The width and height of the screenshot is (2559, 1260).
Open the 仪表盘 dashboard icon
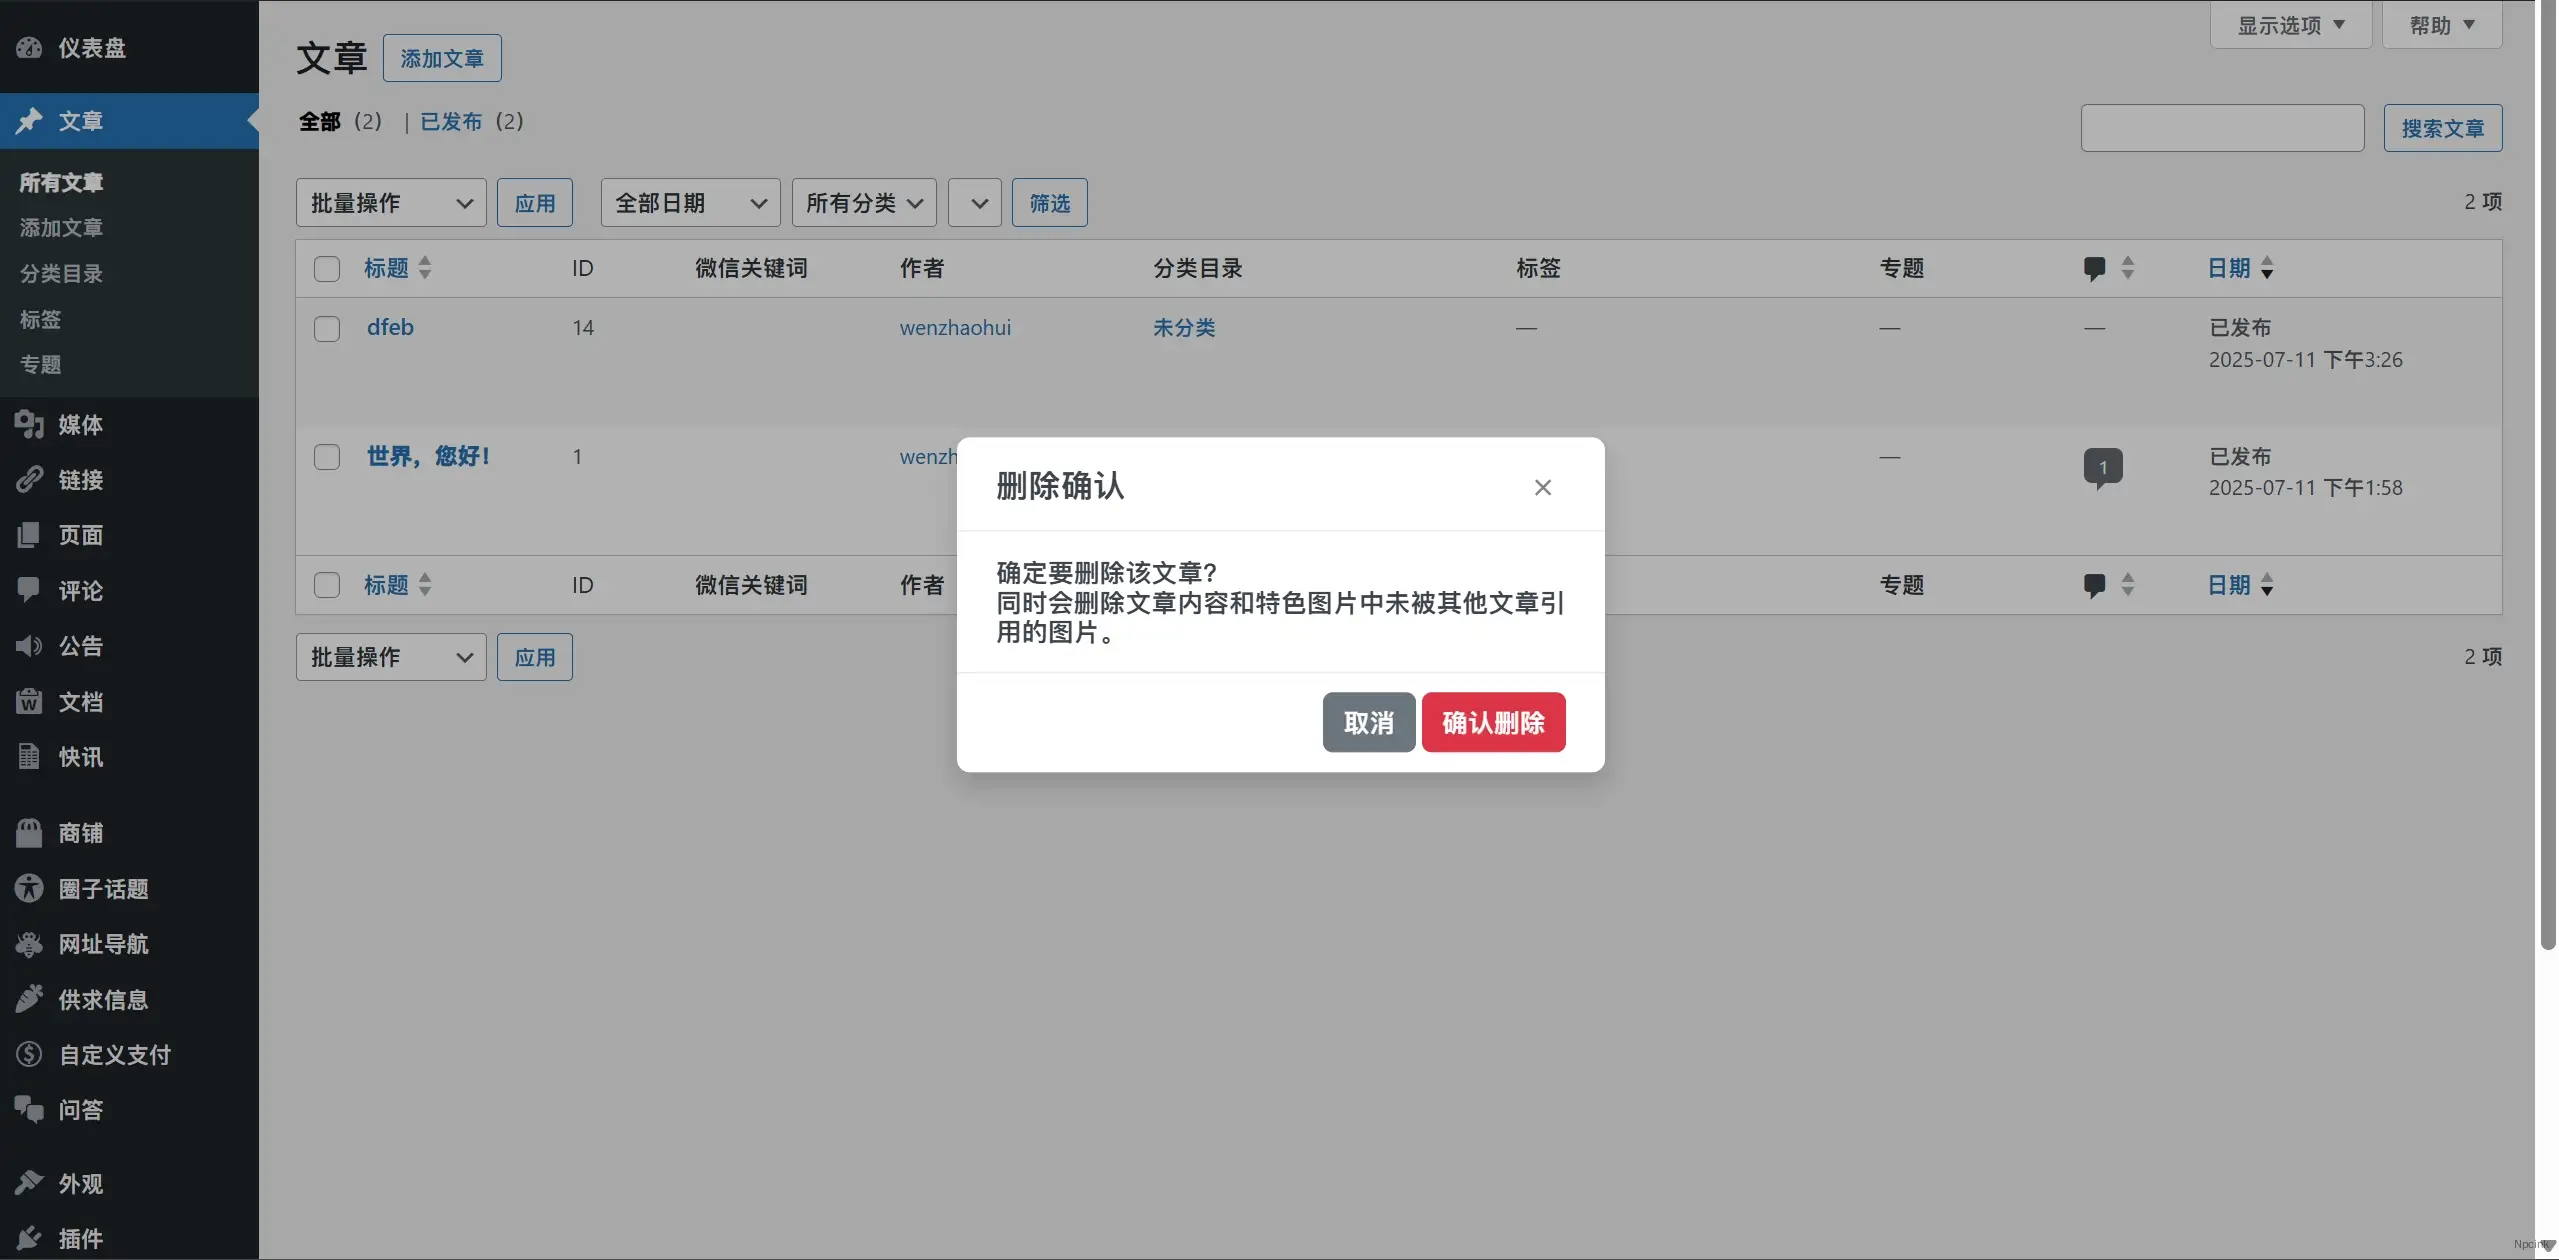pos(29,48)
